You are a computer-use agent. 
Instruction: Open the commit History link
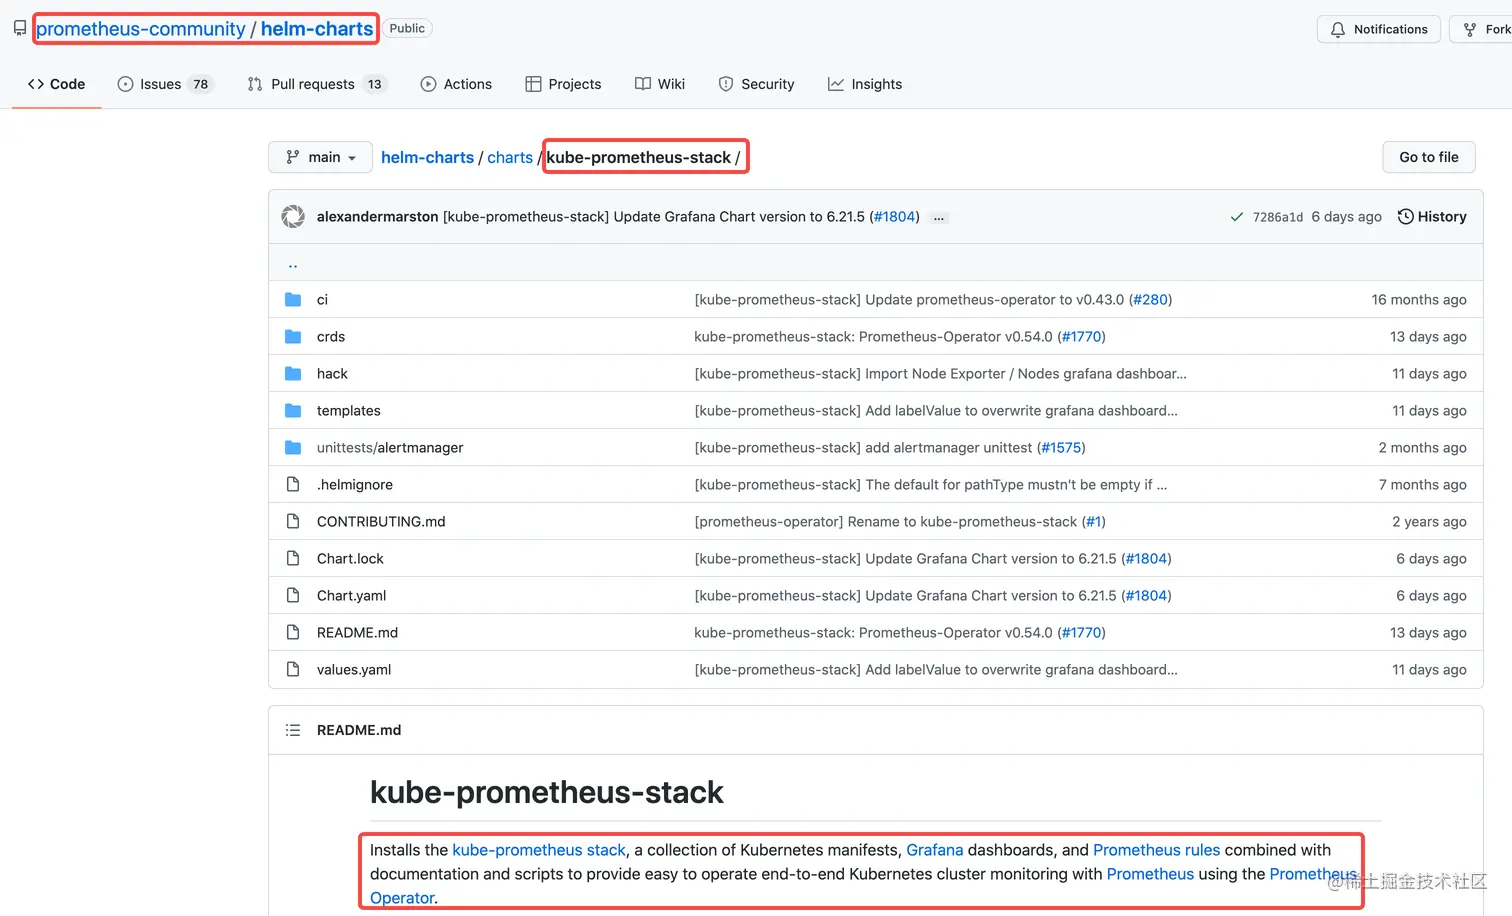coord(1432,217)
